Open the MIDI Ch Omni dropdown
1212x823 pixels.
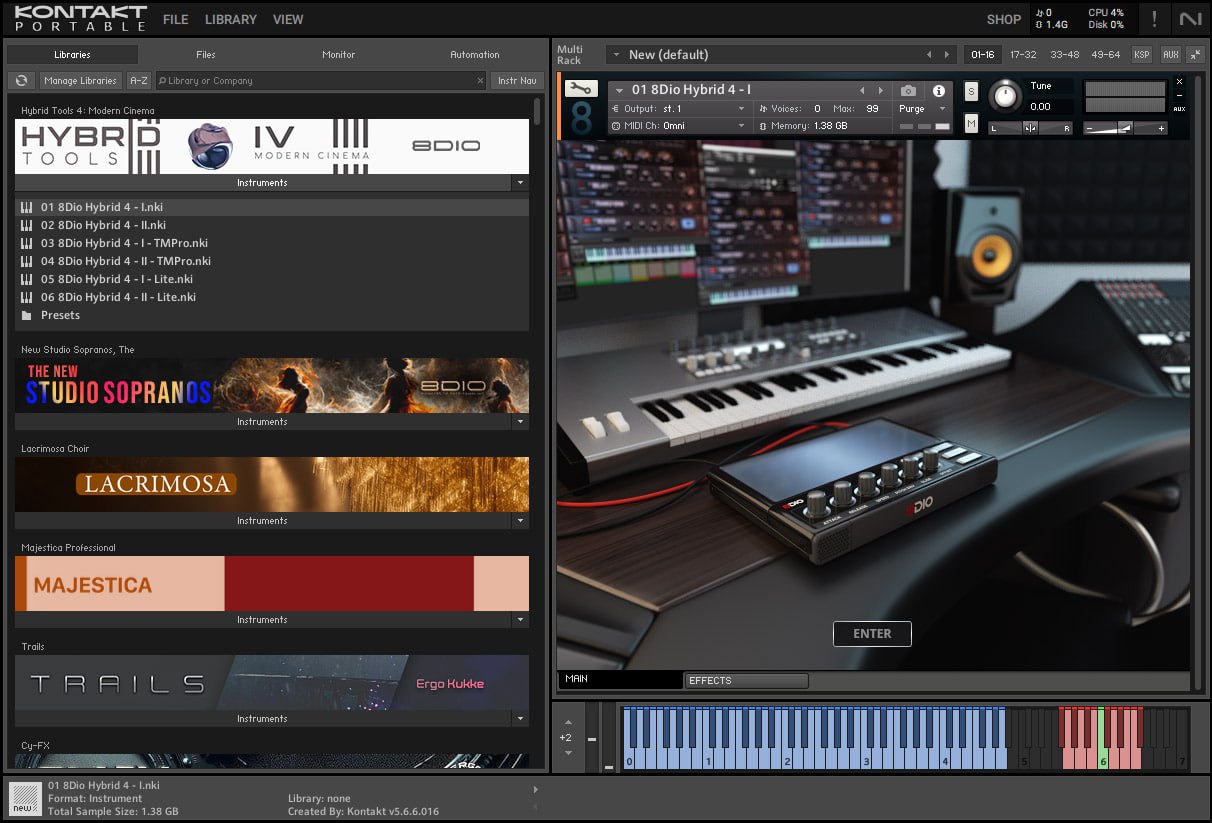(x=679, y=126)
